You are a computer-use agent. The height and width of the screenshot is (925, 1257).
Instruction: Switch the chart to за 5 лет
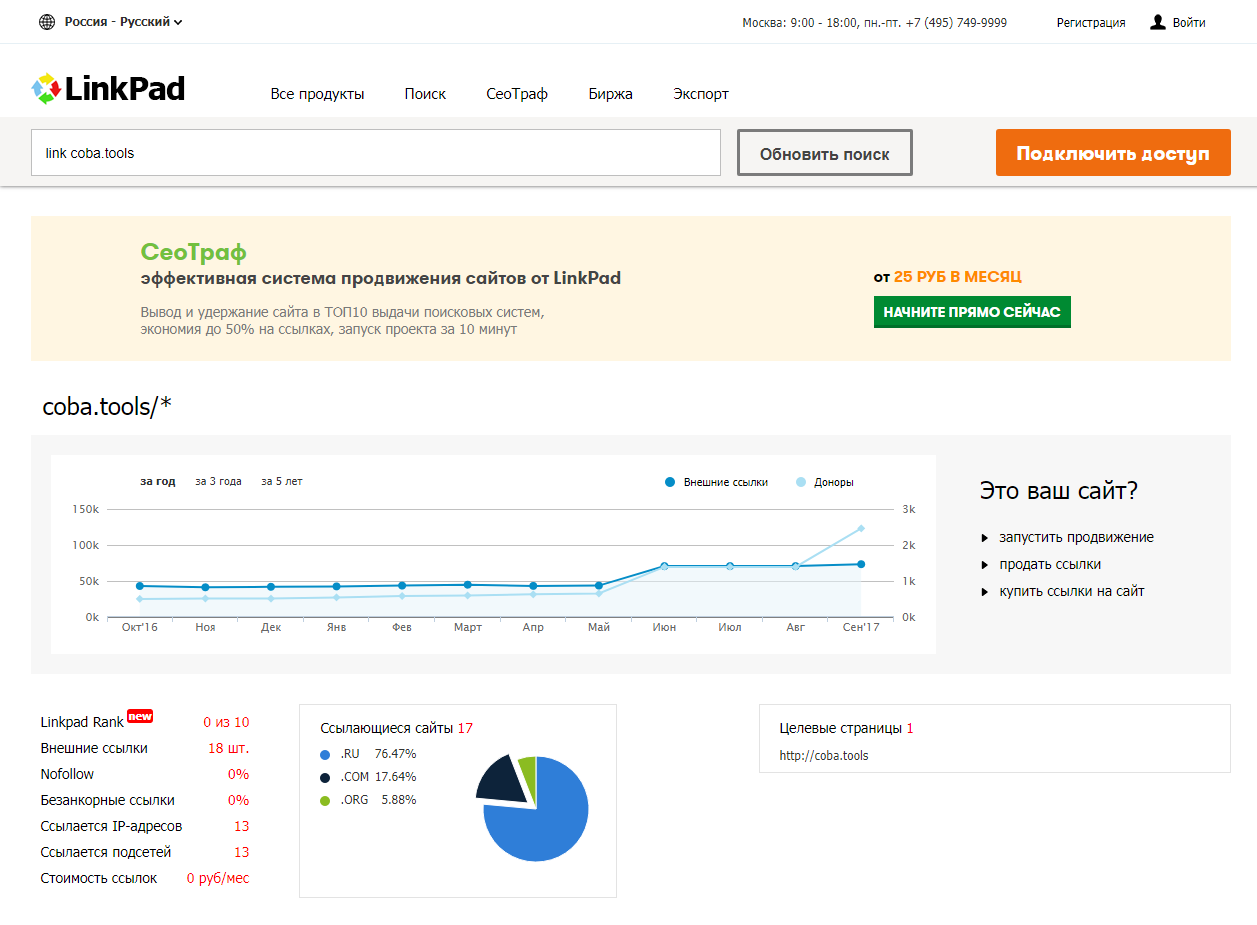[x=281, y=482]
